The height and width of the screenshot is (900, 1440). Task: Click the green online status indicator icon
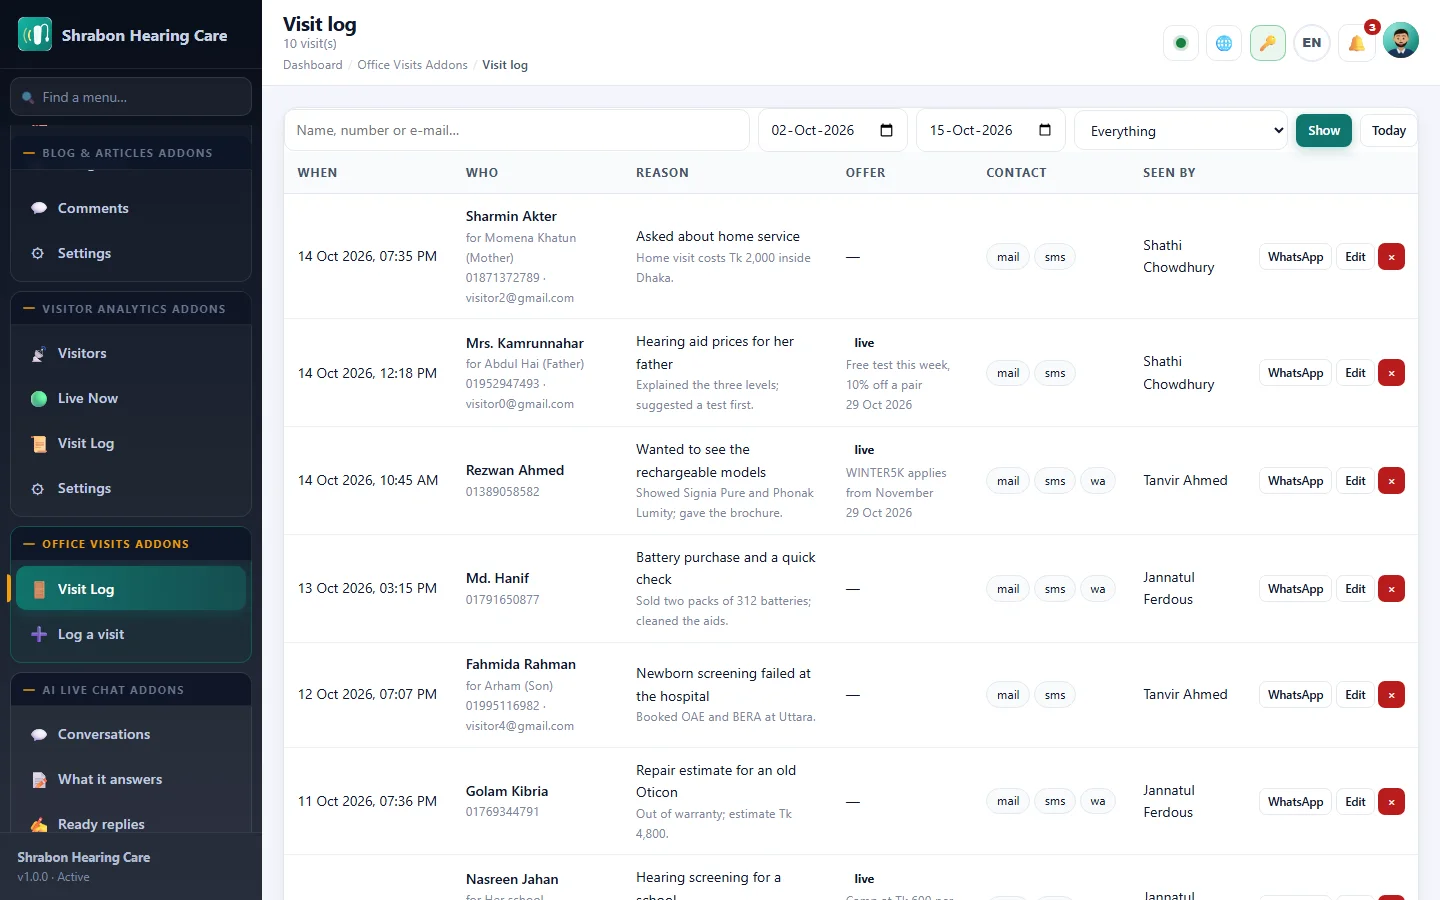coord(1181,43)
